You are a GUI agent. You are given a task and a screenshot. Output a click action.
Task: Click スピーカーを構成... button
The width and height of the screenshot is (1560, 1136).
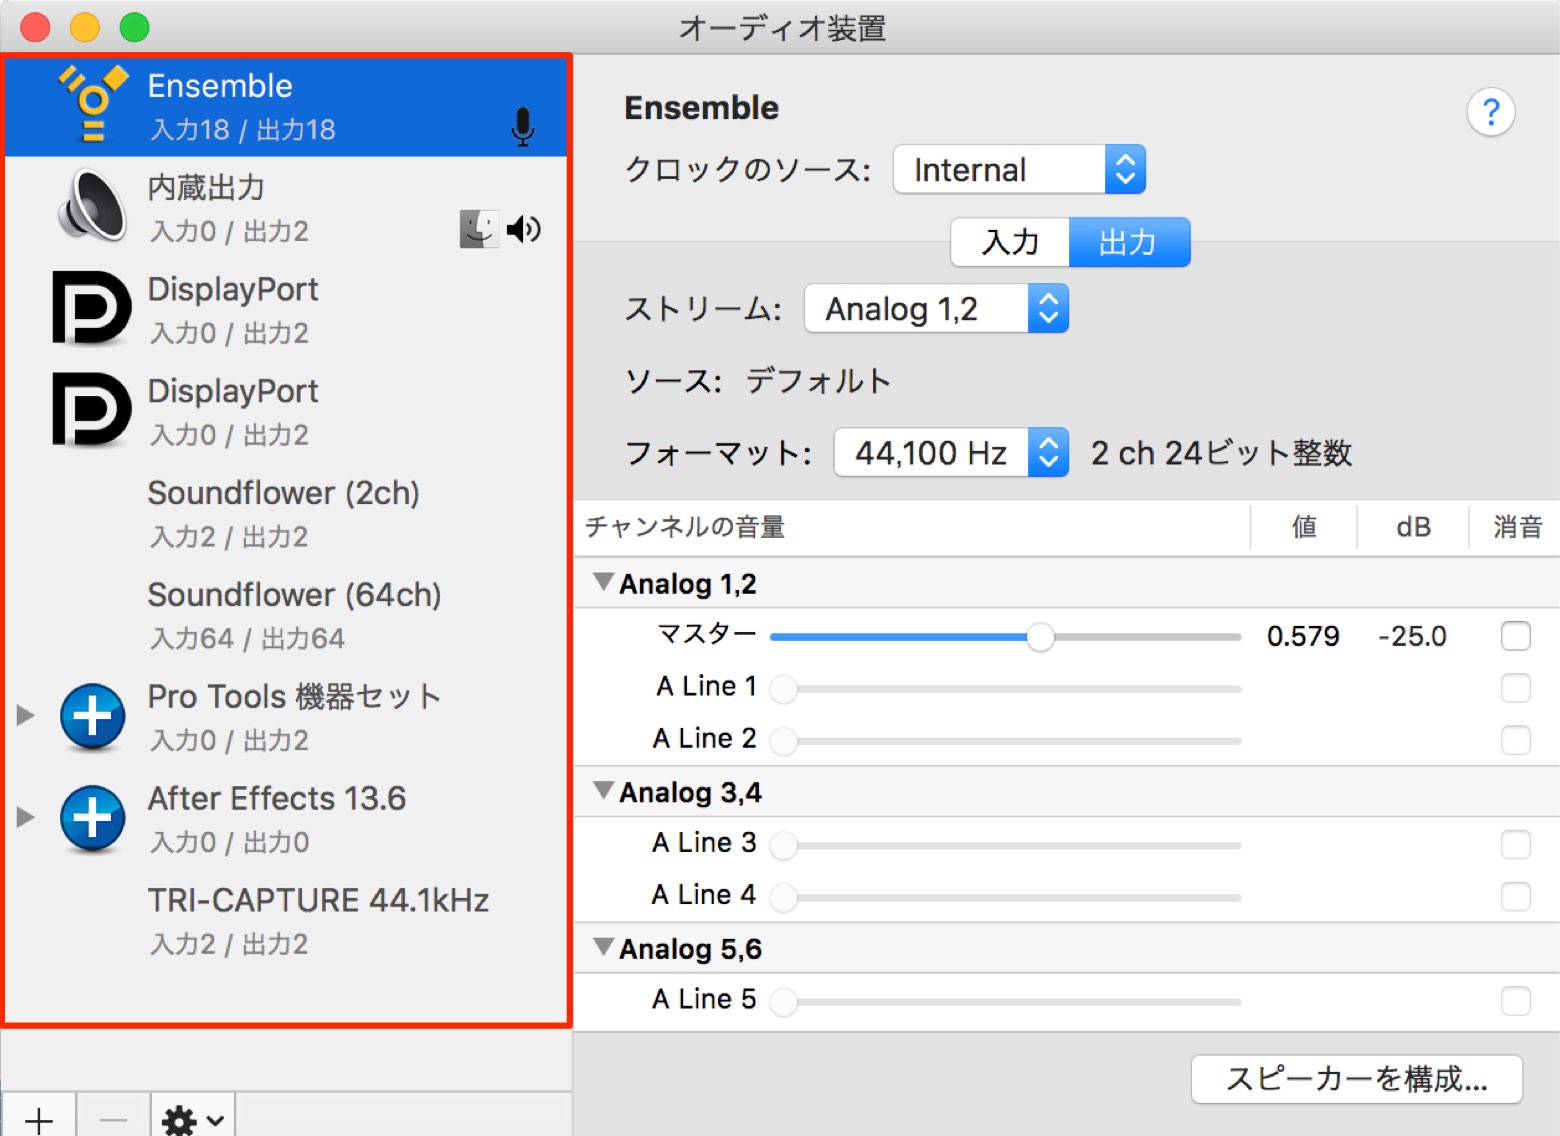tap(1356, 1079)
